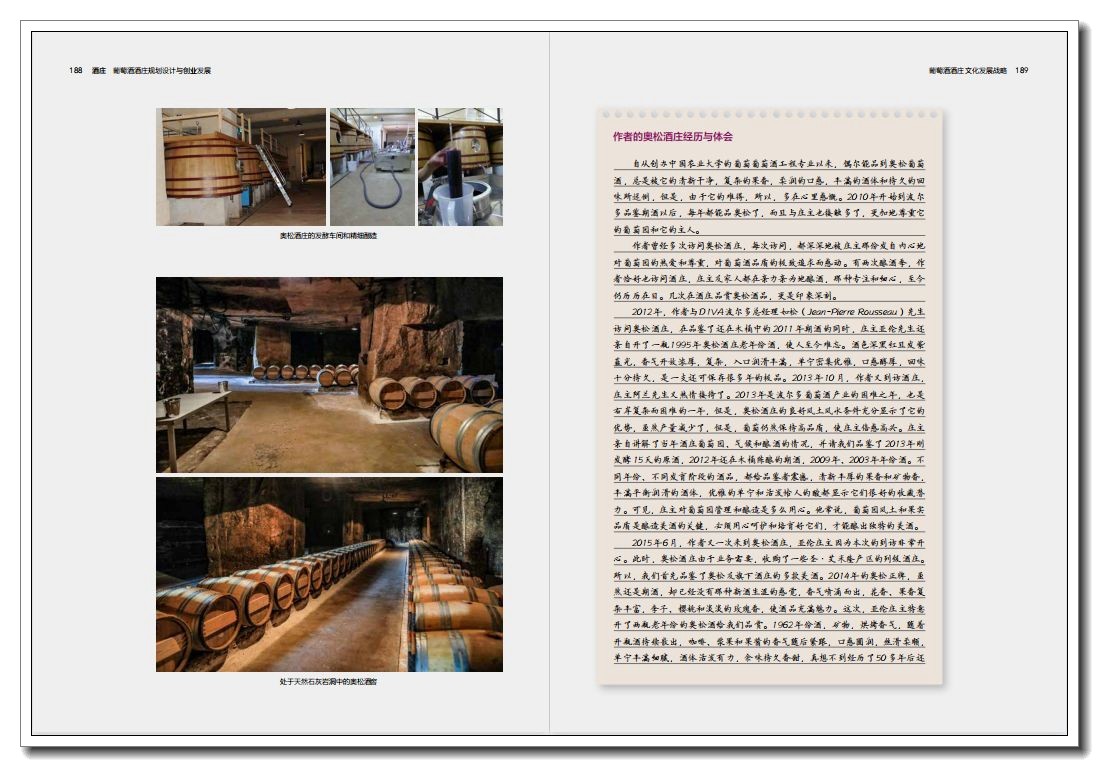Open the photo with the white bucket
The height and width of the screenshot is (767, 1099).
[x=460, y=166]
